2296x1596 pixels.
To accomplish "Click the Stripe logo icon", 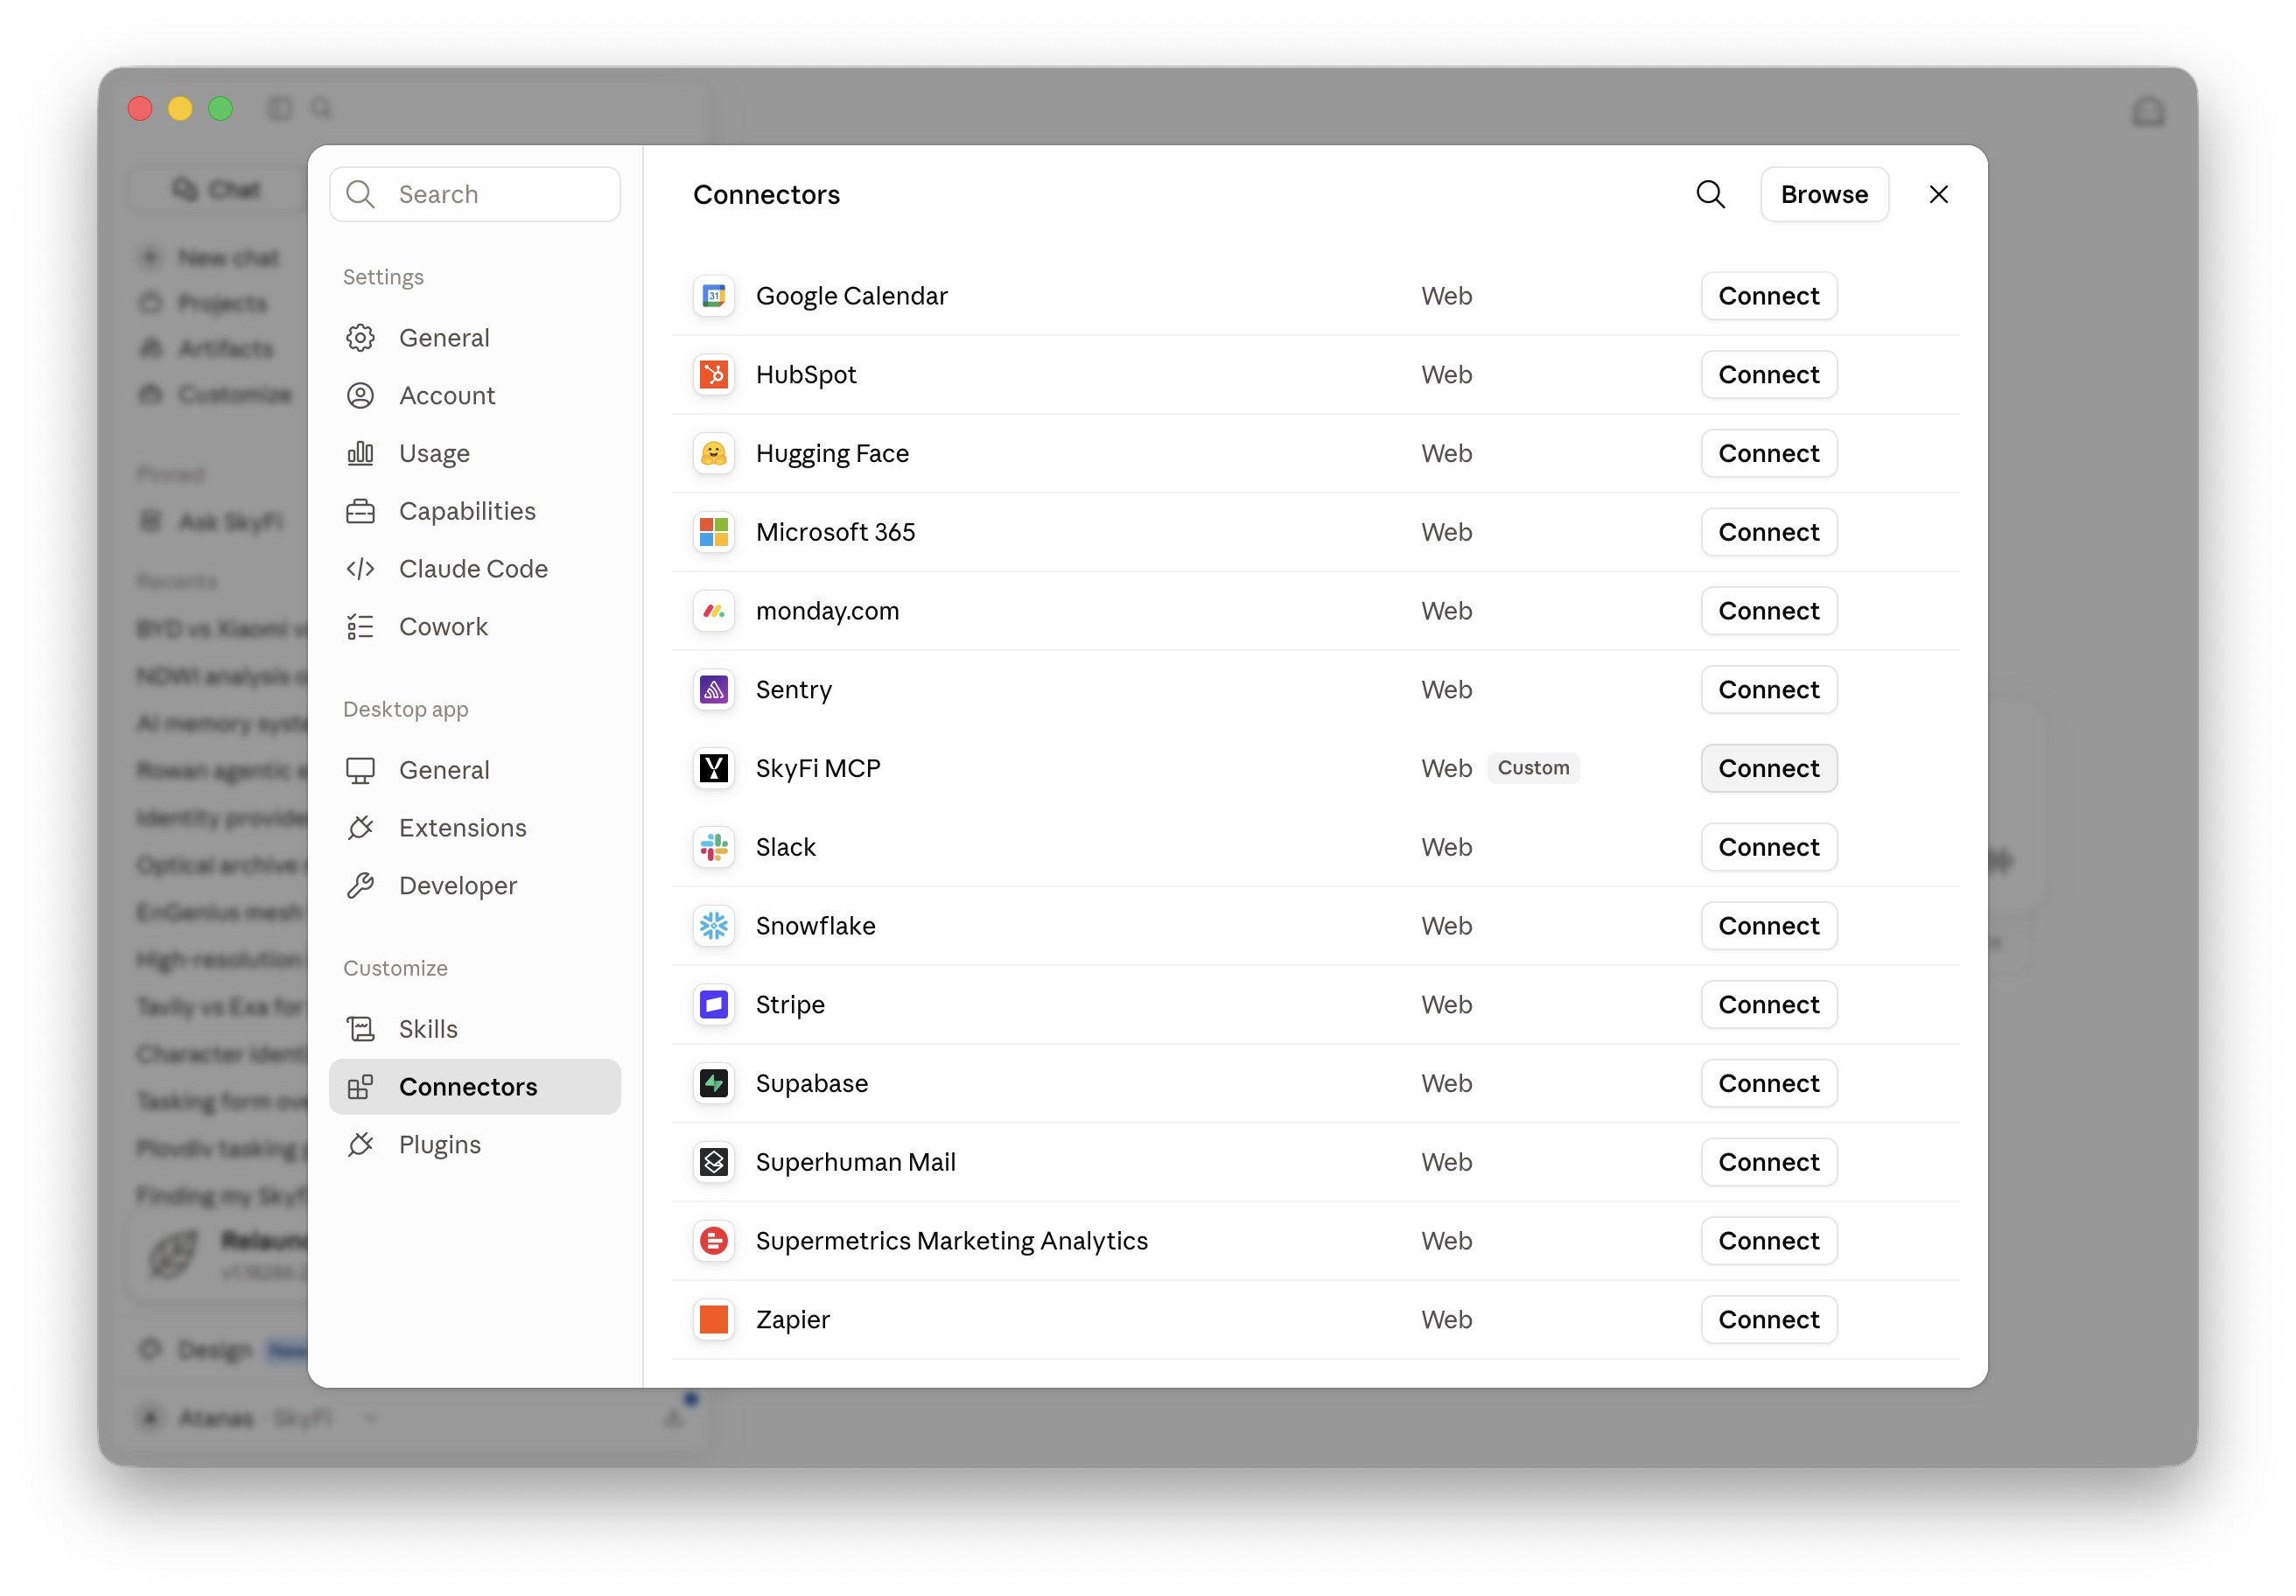I will 714,1005.
